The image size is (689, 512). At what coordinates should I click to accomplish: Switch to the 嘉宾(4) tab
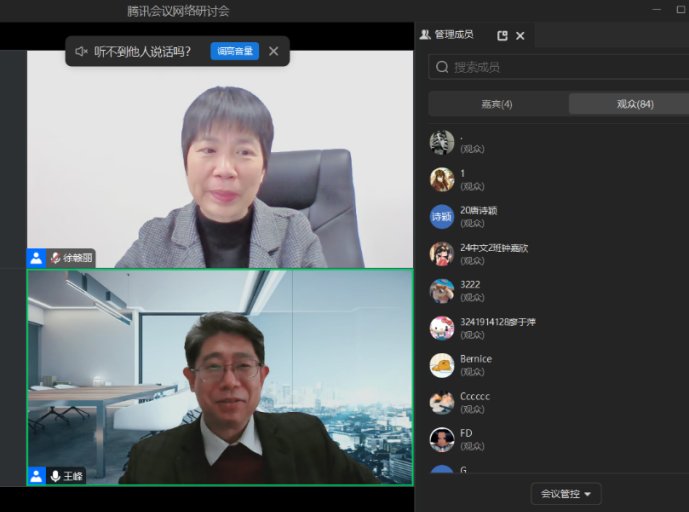(x=497, y=104)
